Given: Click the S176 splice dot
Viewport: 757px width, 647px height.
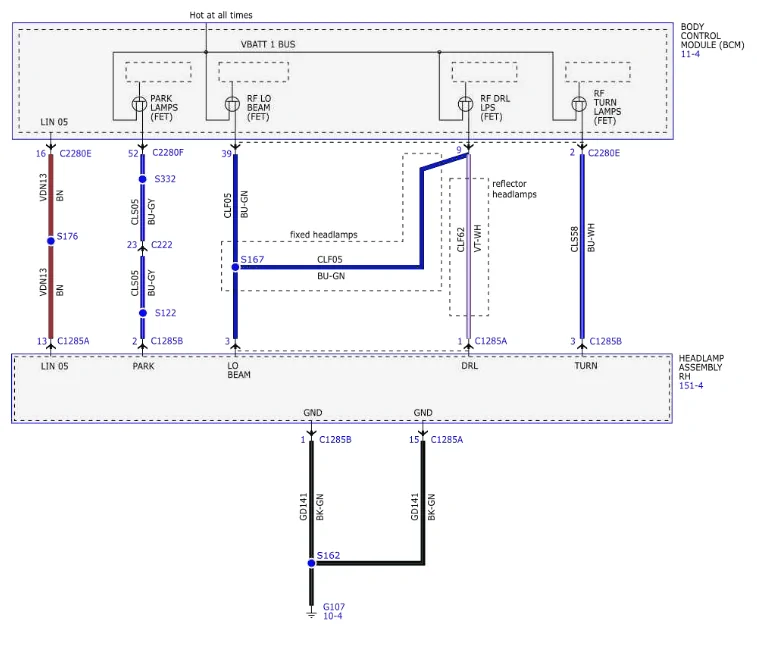Looking at the screenshot, I should coord(51,240).
